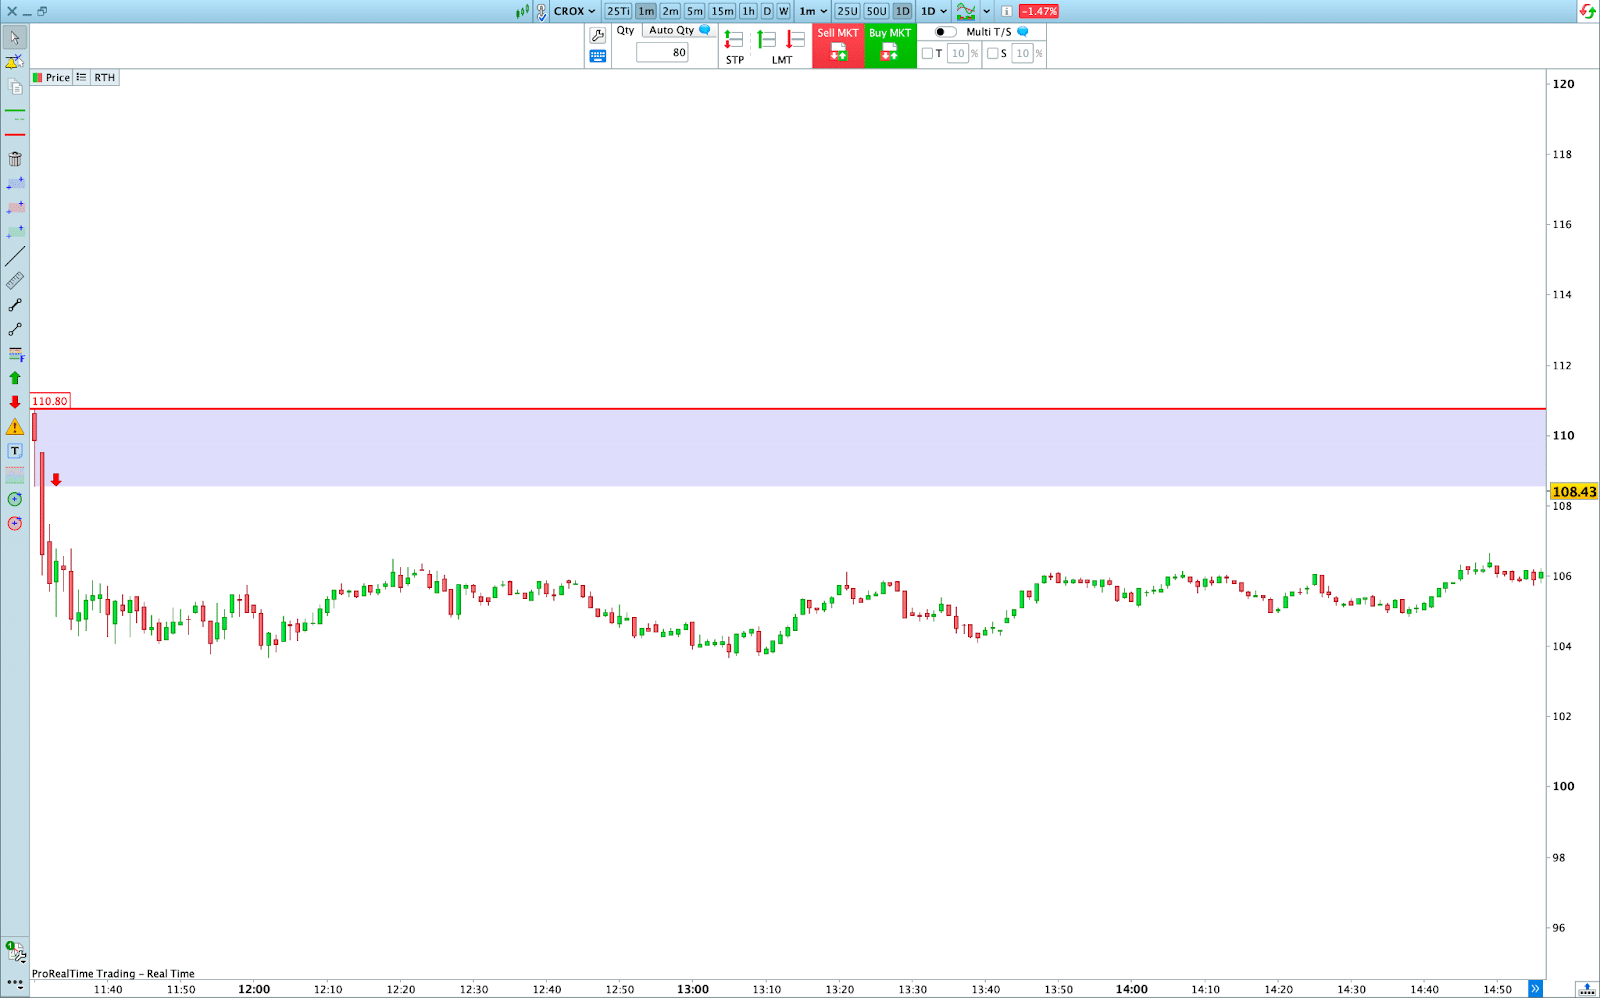
Task: Click the Qty input field
Action: [x=662, y=53]
